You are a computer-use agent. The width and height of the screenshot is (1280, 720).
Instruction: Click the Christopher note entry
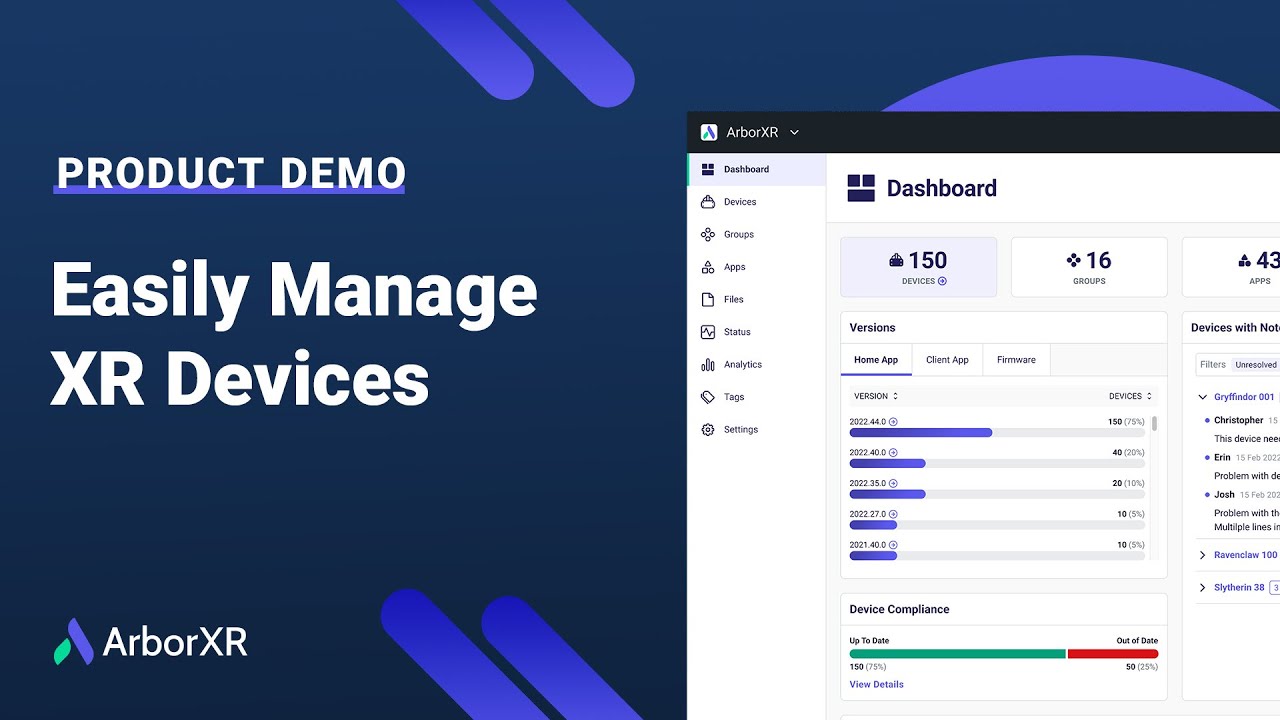click(x=1243, y=430)
